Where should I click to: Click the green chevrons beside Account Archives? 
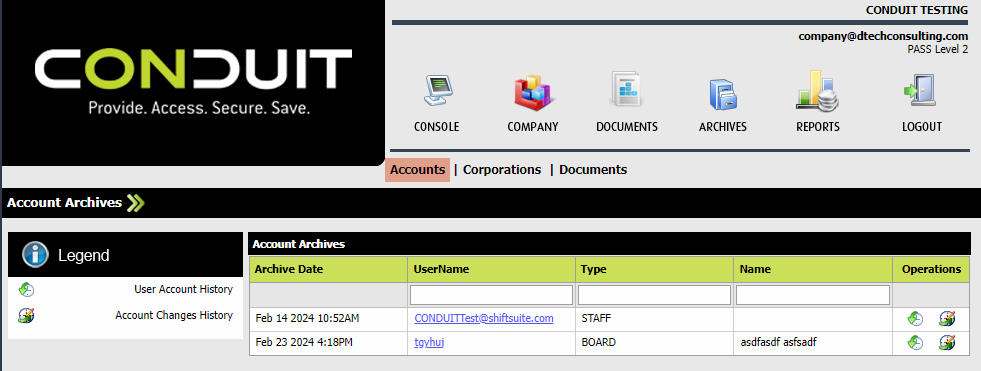(x=135, y=203)
